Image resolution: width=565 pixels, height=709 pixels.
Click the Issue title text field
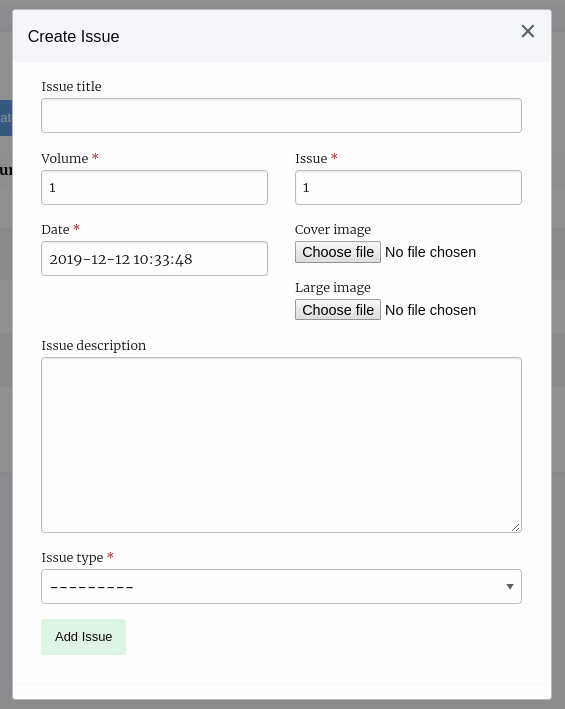281,115
